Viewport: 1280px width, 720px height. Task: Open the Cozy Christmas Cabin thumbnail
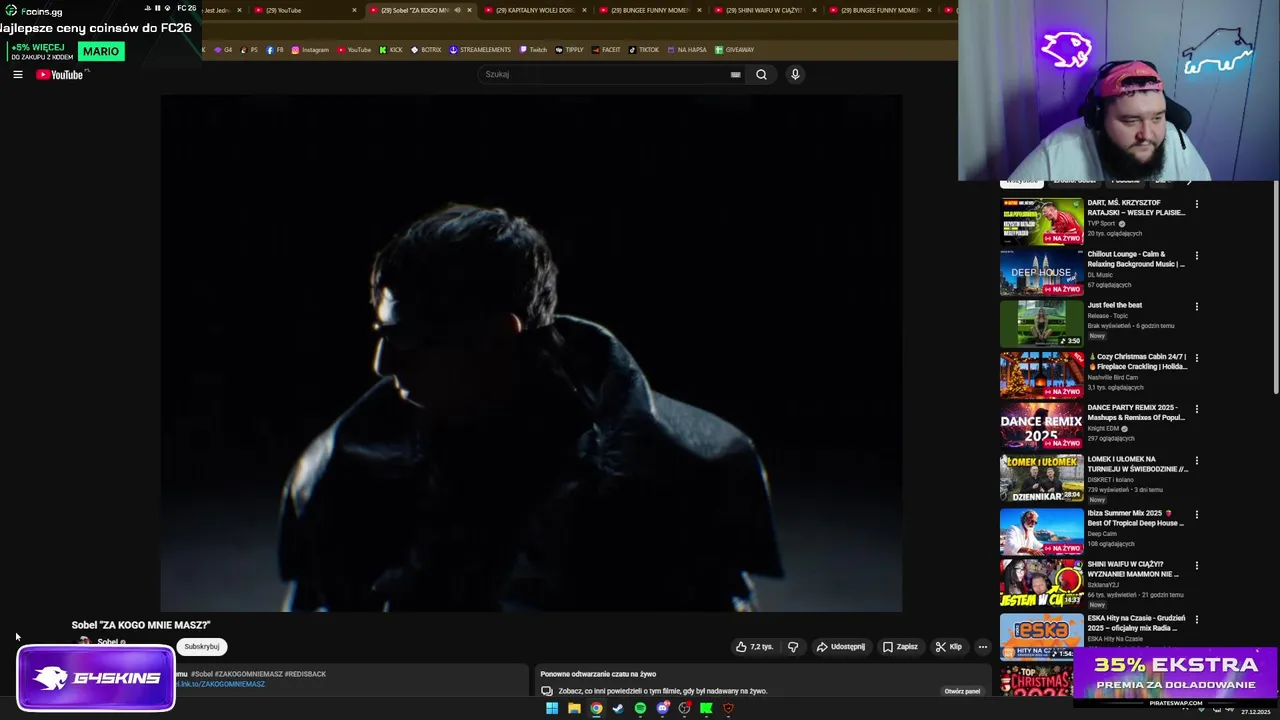click(x=1042, y=374)
